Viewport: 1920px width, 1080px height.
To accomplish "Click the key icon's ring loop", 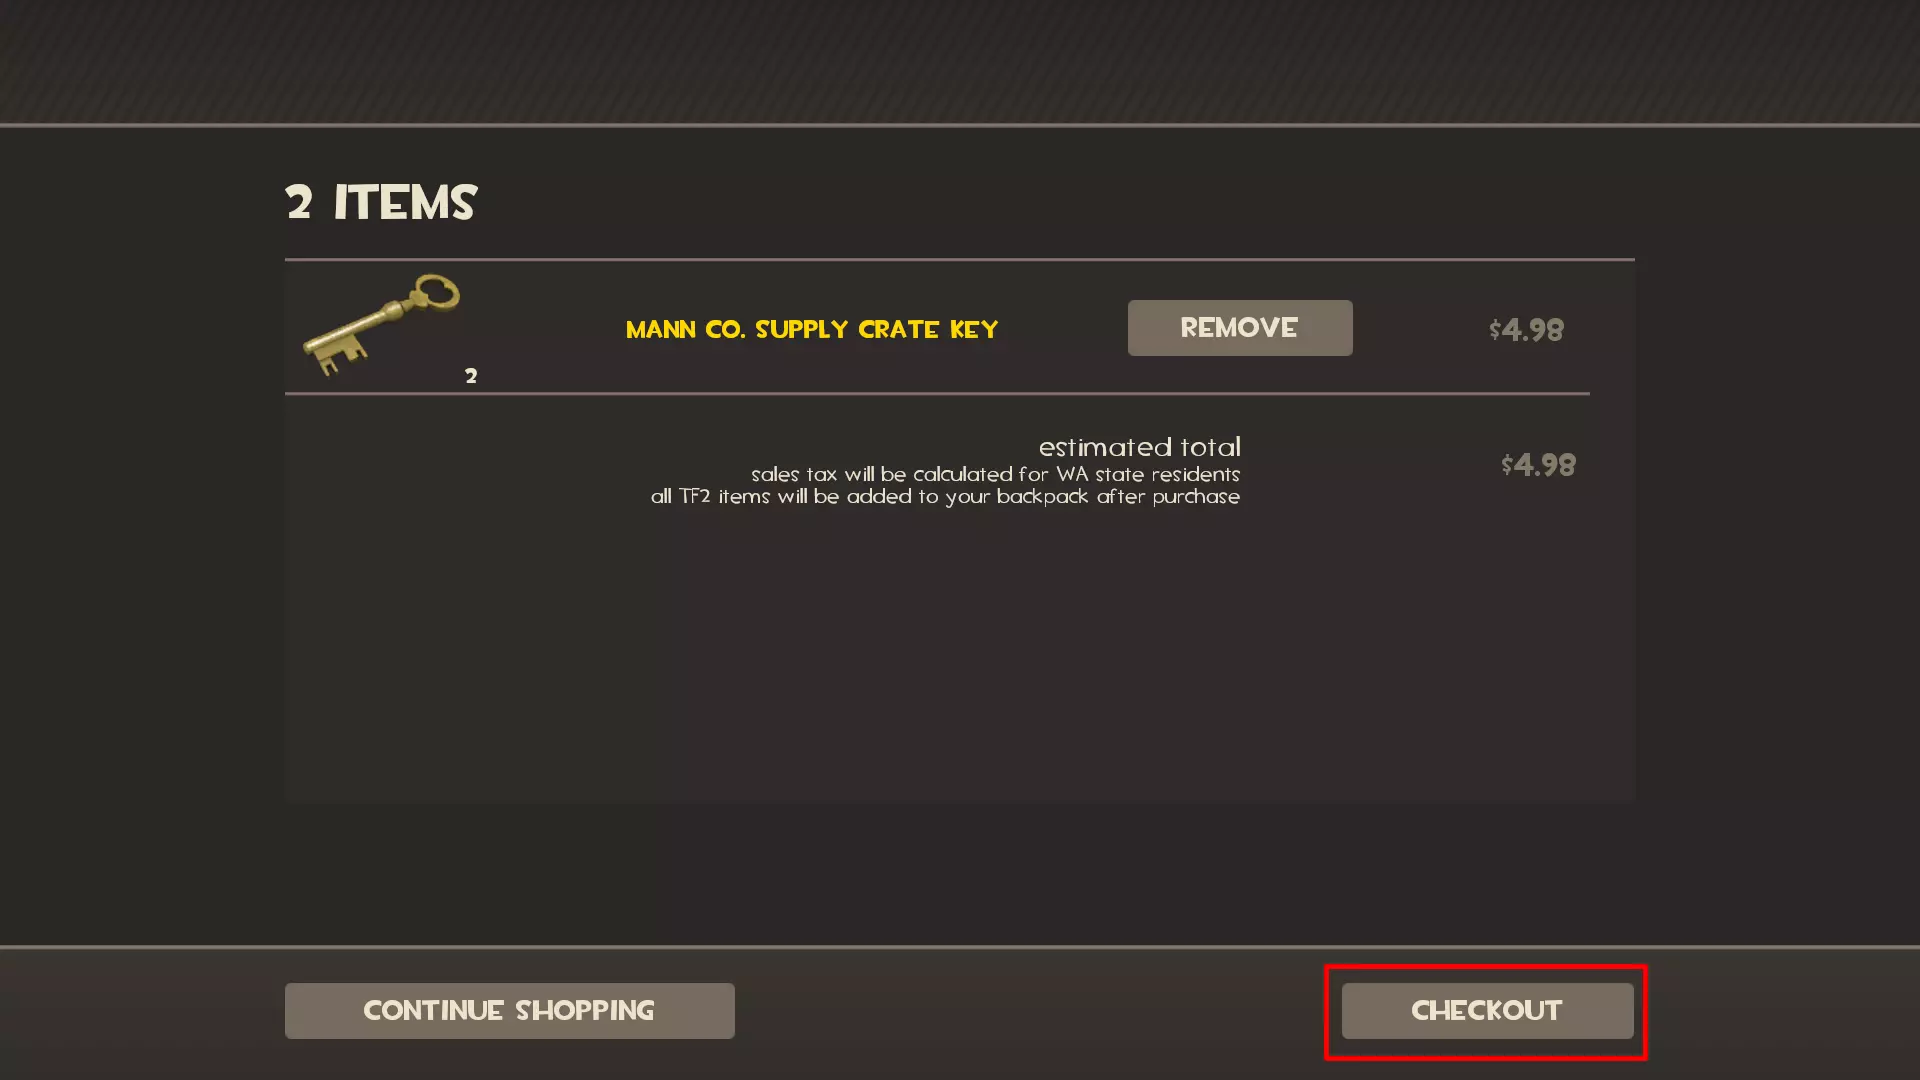I will 437,294.
